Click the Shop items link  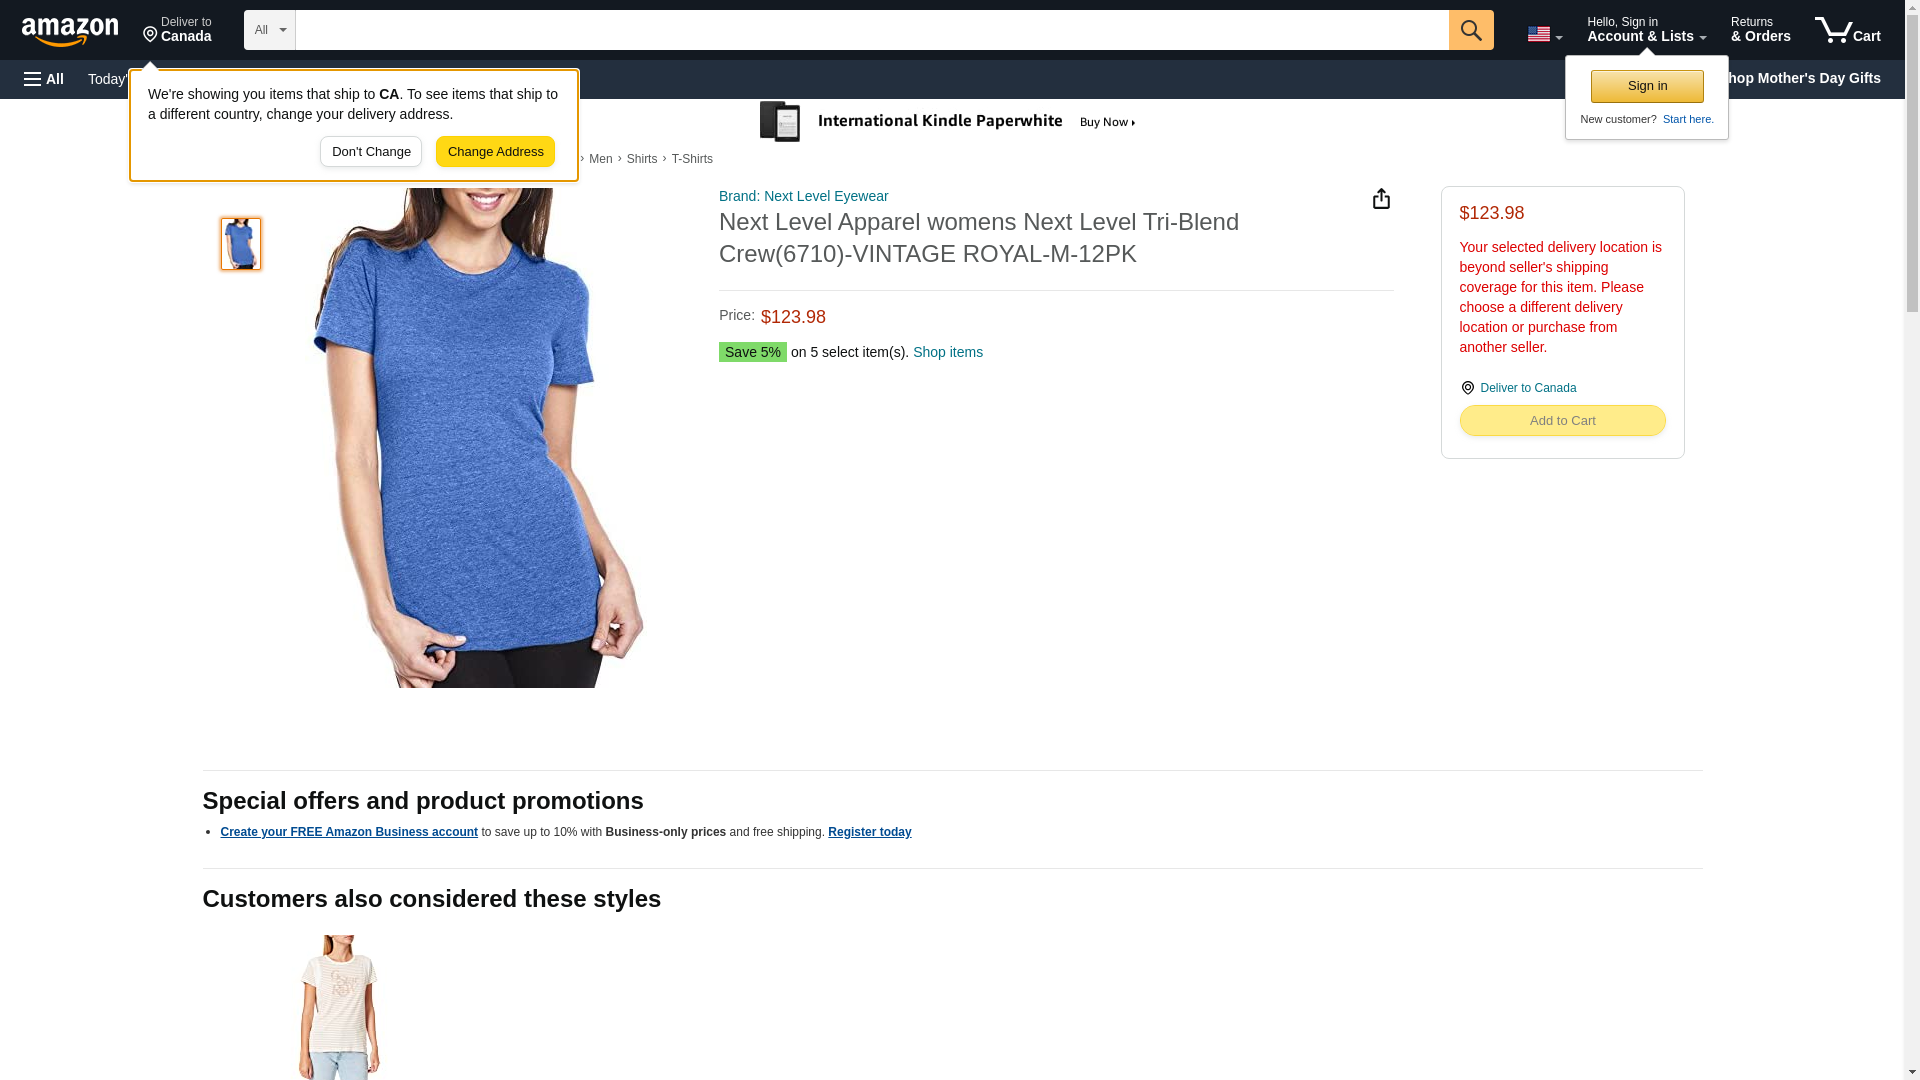[947, 352]
